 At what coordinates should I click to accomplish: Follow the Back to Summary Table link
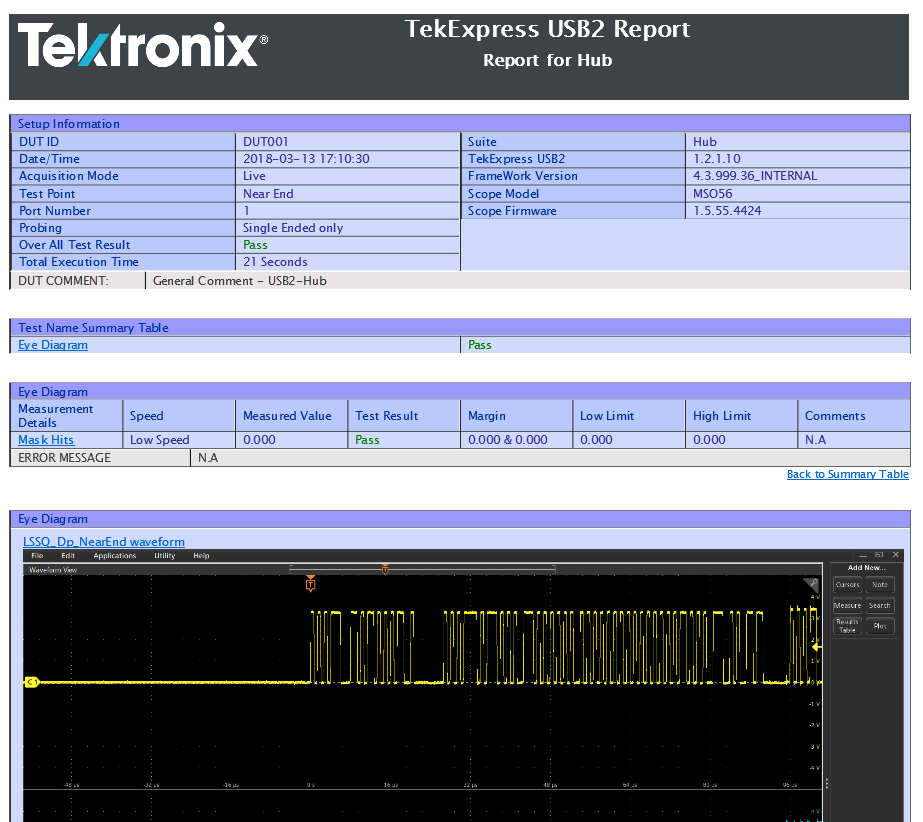(x=848, y=474)
